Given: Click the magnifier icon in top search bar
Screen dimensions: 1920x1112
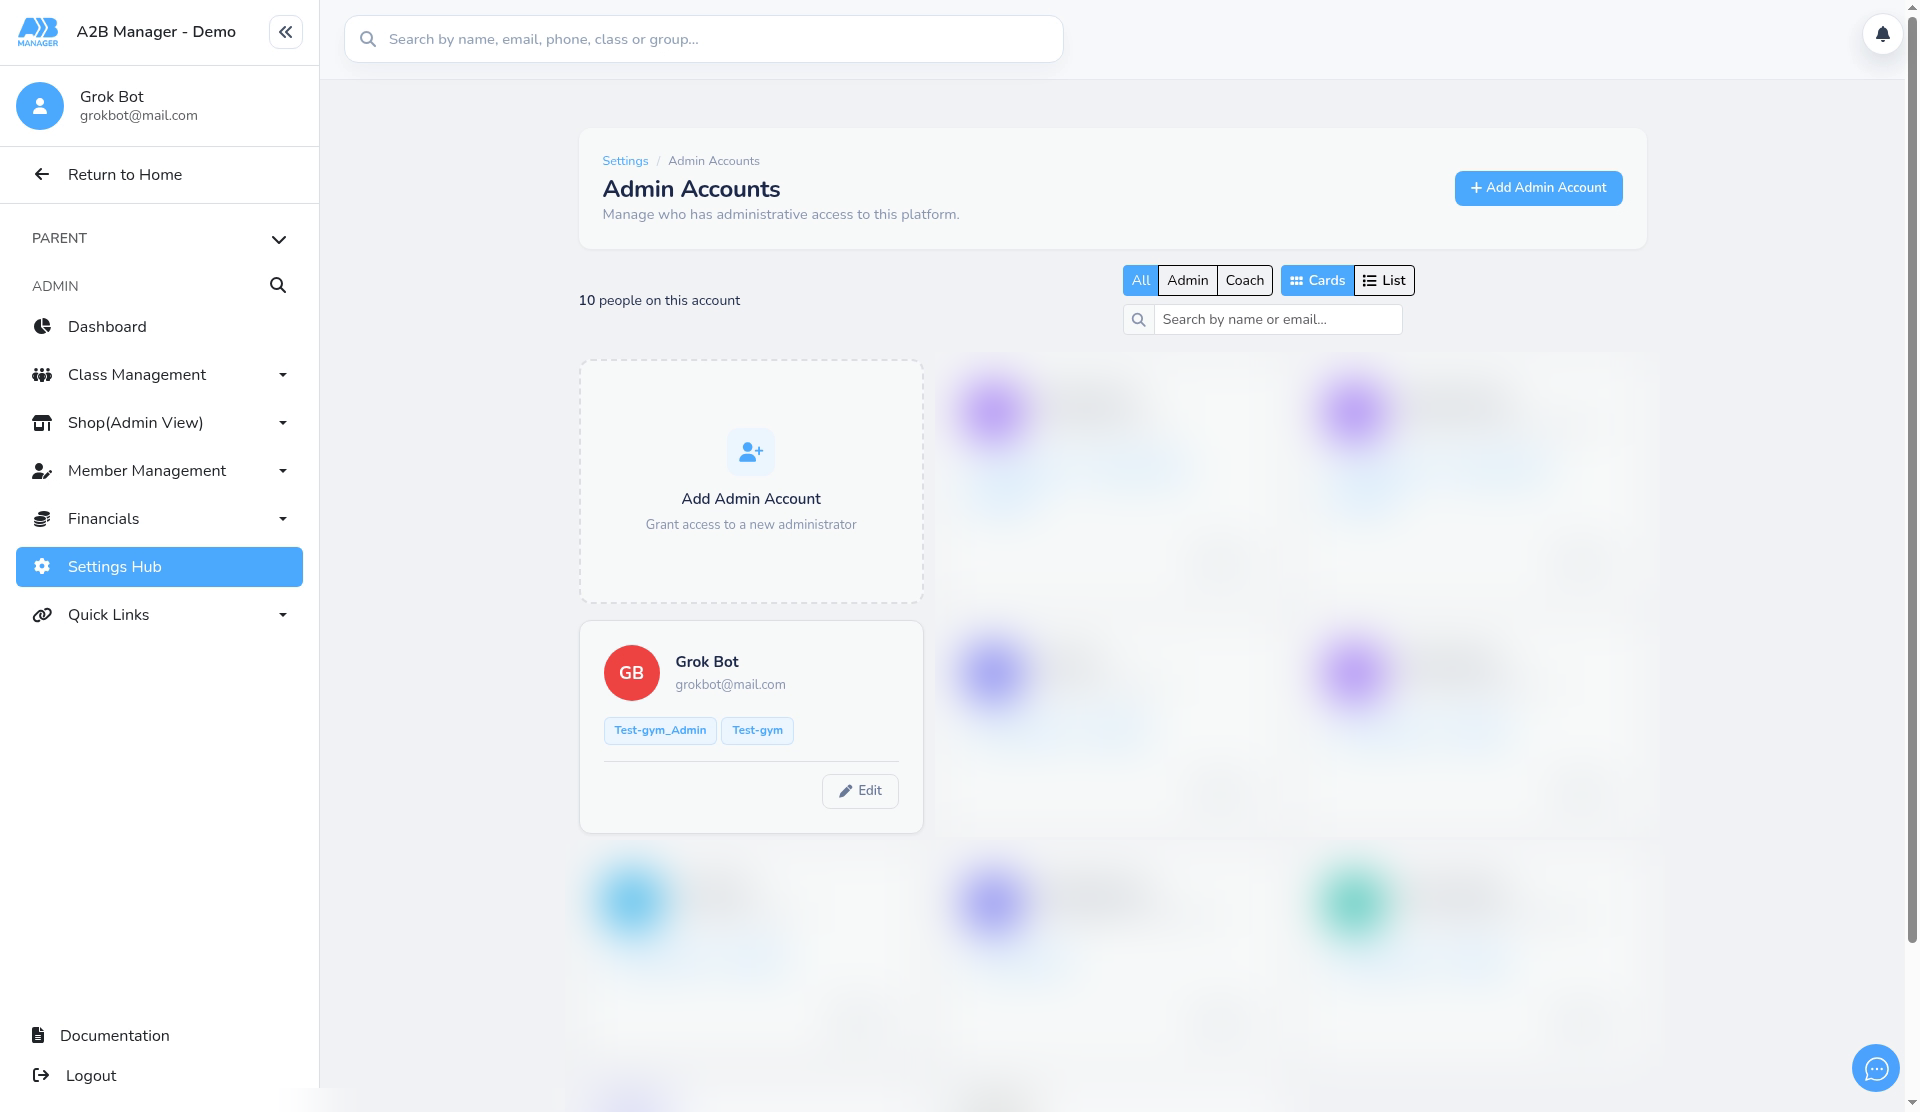Looking at the screenshot, I should 368,39.
